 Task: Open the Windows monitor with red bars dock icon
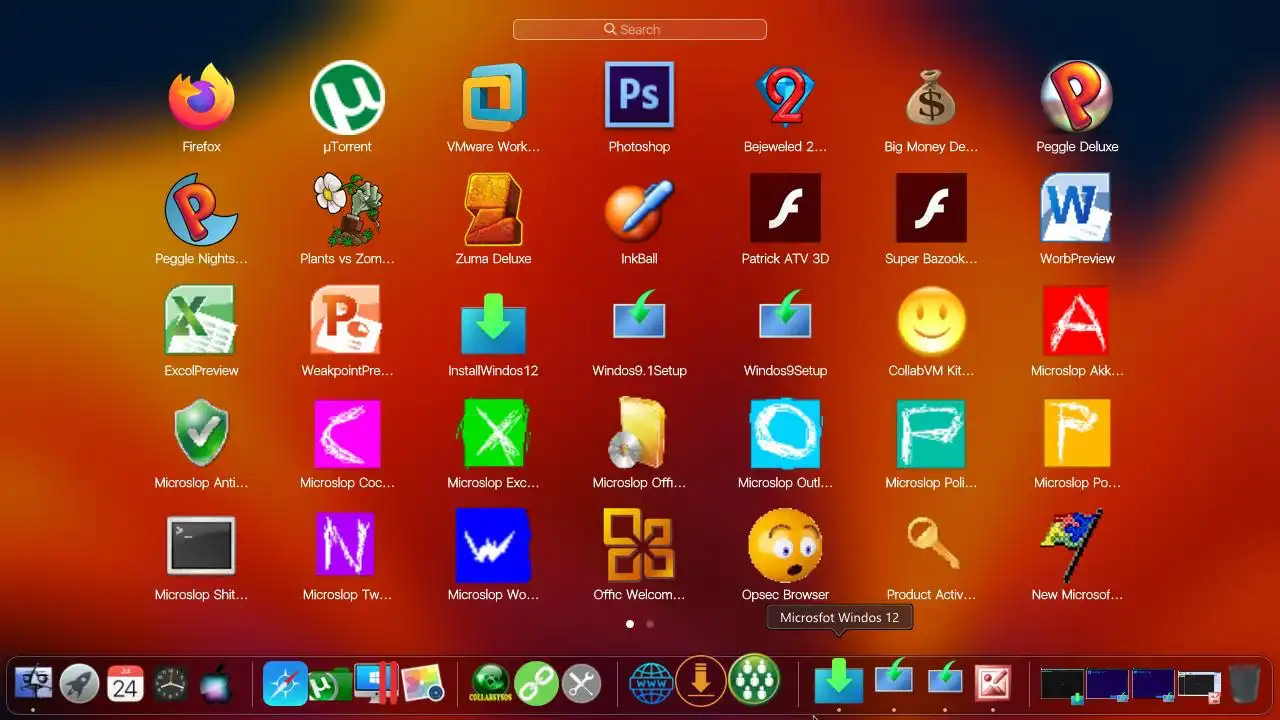[376, 683]
